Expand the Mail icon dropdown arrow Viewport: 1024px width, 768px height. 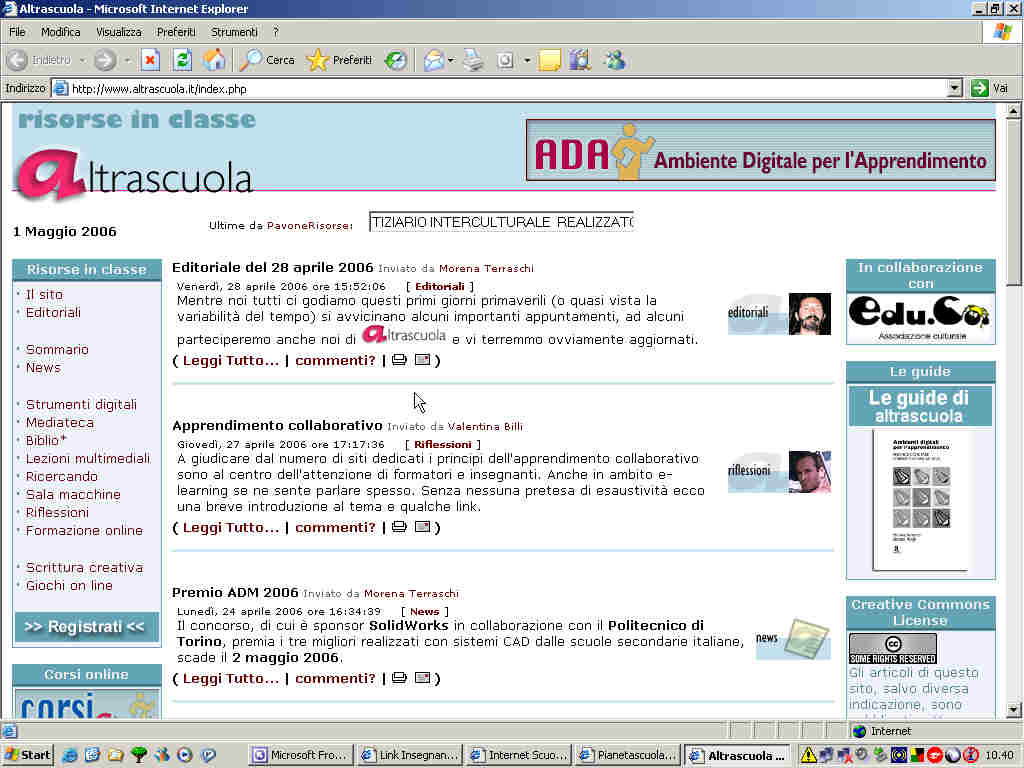point(451,61)
